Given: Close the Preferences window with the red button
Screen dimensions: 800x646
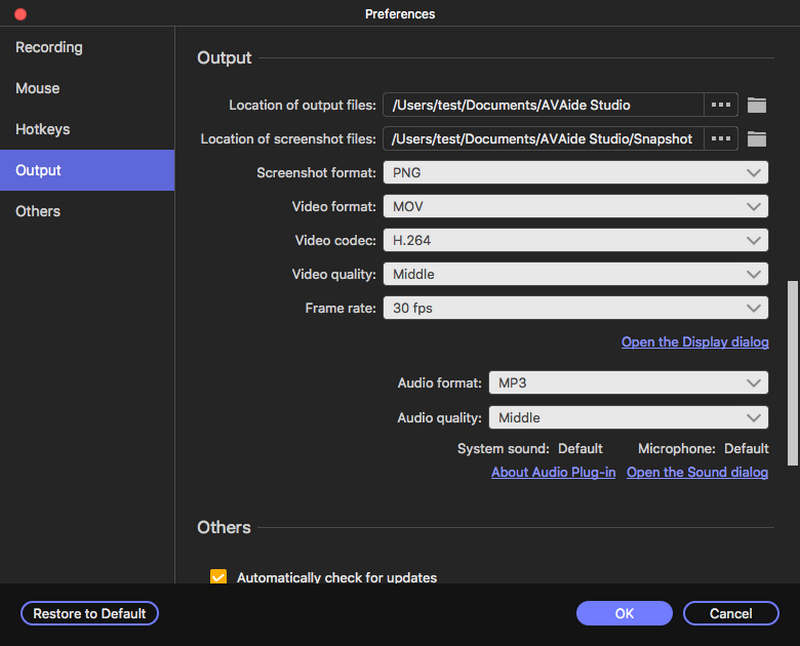Looking at the screenshot, I should click(x=20, y=14).
